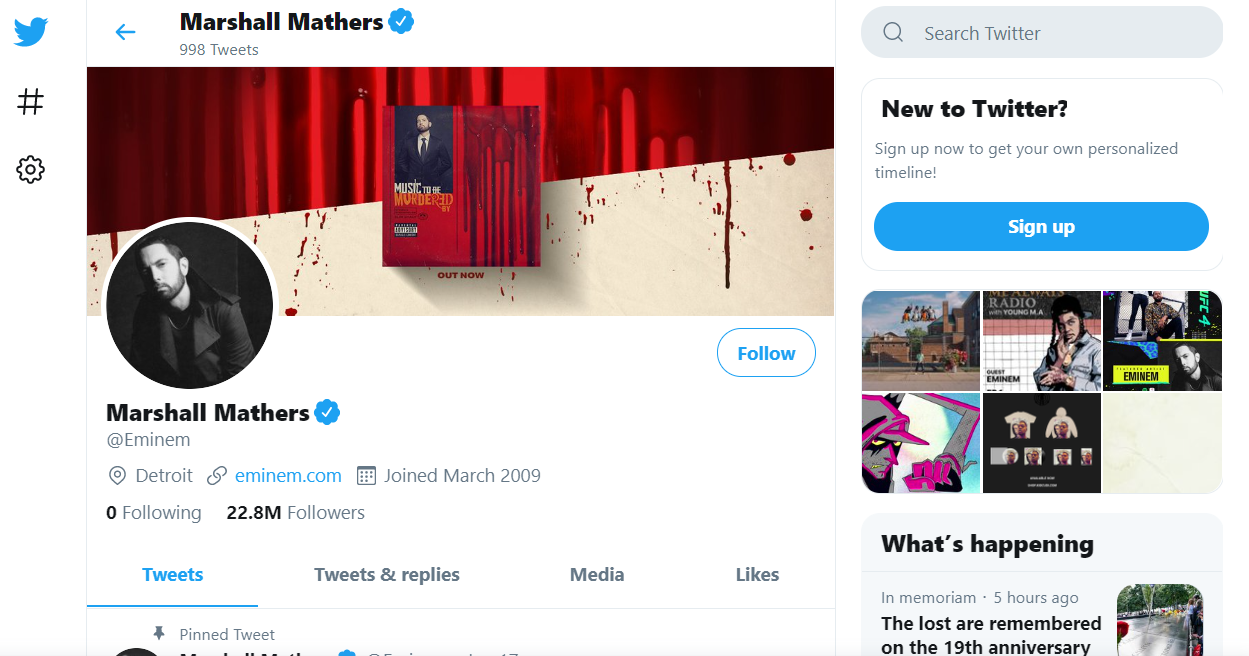1249x656 pixels.
Task: Open Settings gear icon in sidebar
Action: (31, 170)
